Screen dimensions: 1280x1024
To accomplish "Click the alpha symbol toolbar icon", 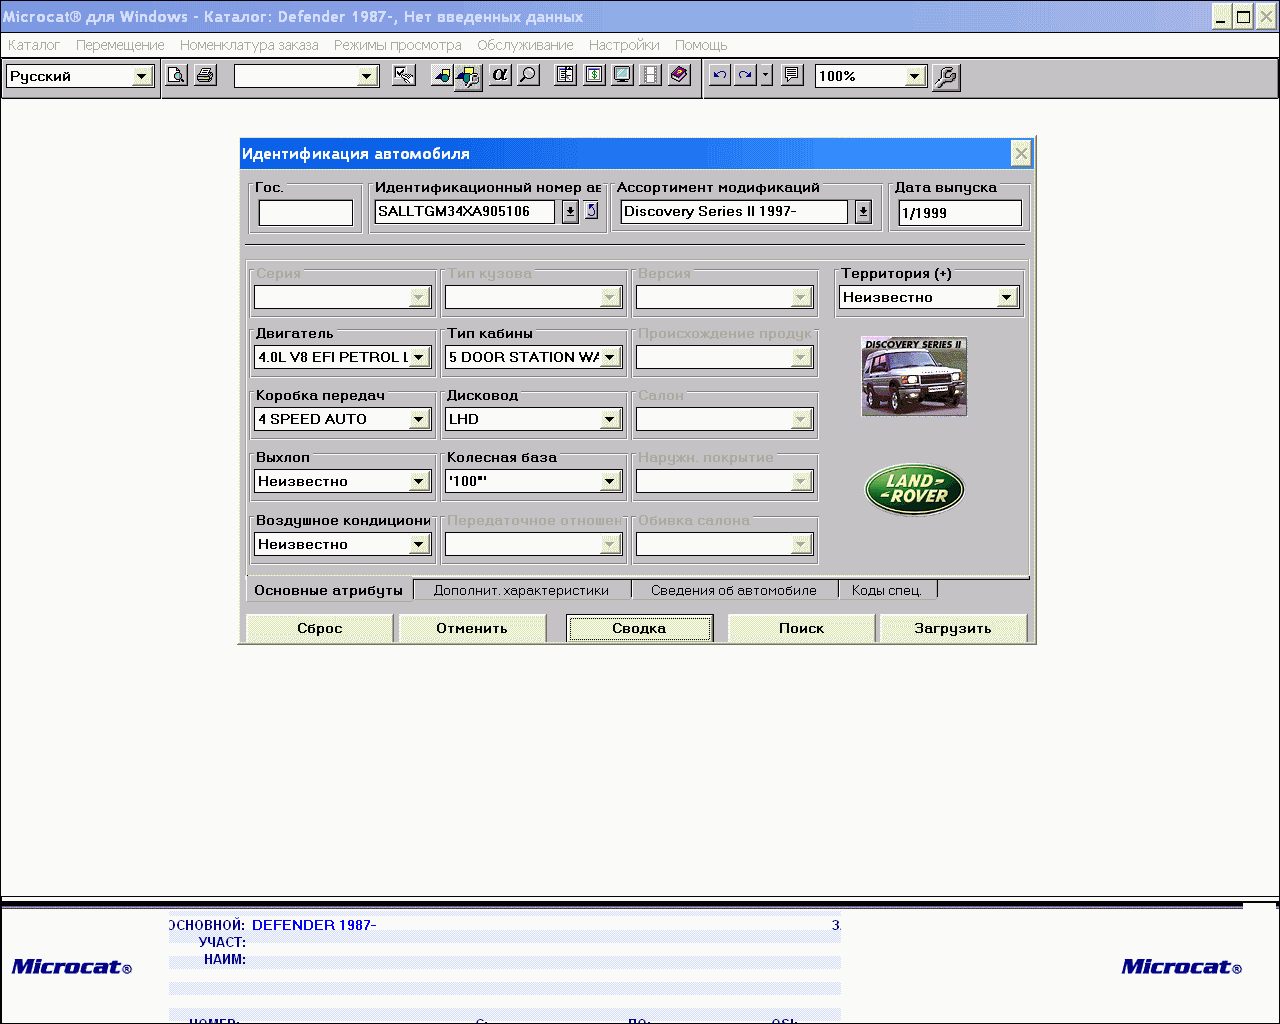I will pyautogui.click(x=499, y=76).
